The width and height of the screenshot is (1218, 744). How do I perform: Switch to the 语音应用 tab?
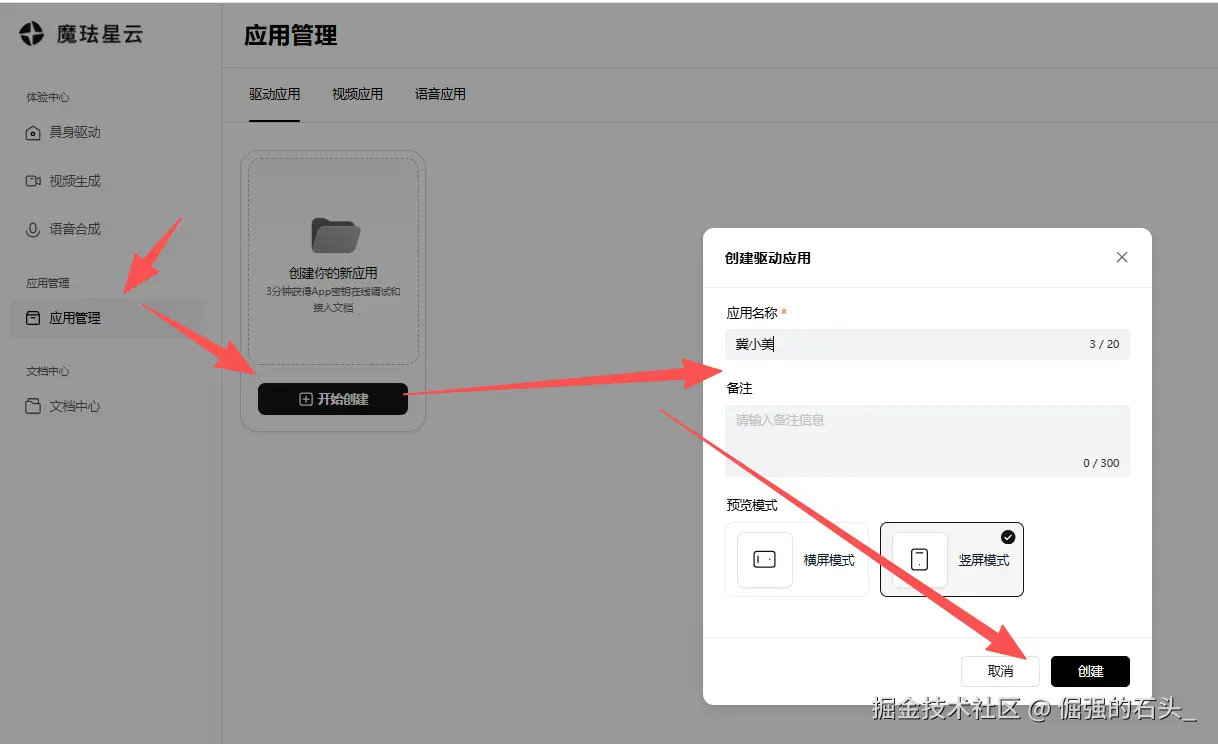click(x=440, y=94)
